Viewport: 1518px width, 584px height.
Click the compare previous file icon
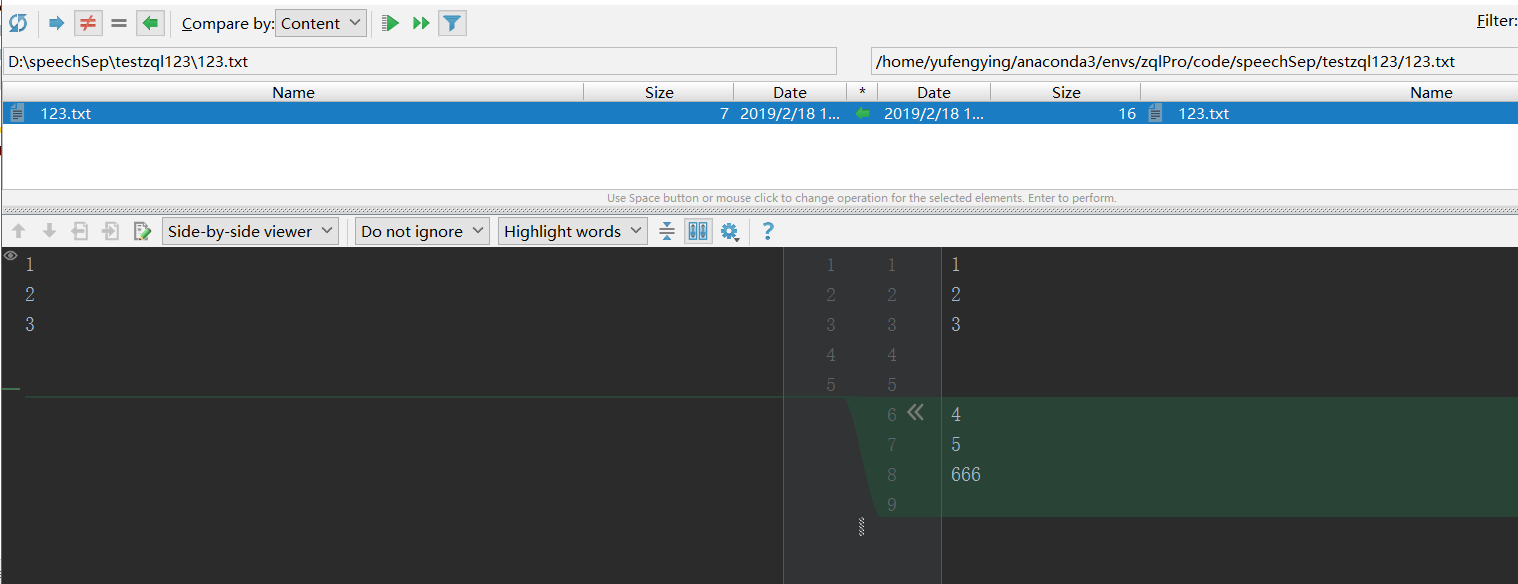(x=80, y=231)
